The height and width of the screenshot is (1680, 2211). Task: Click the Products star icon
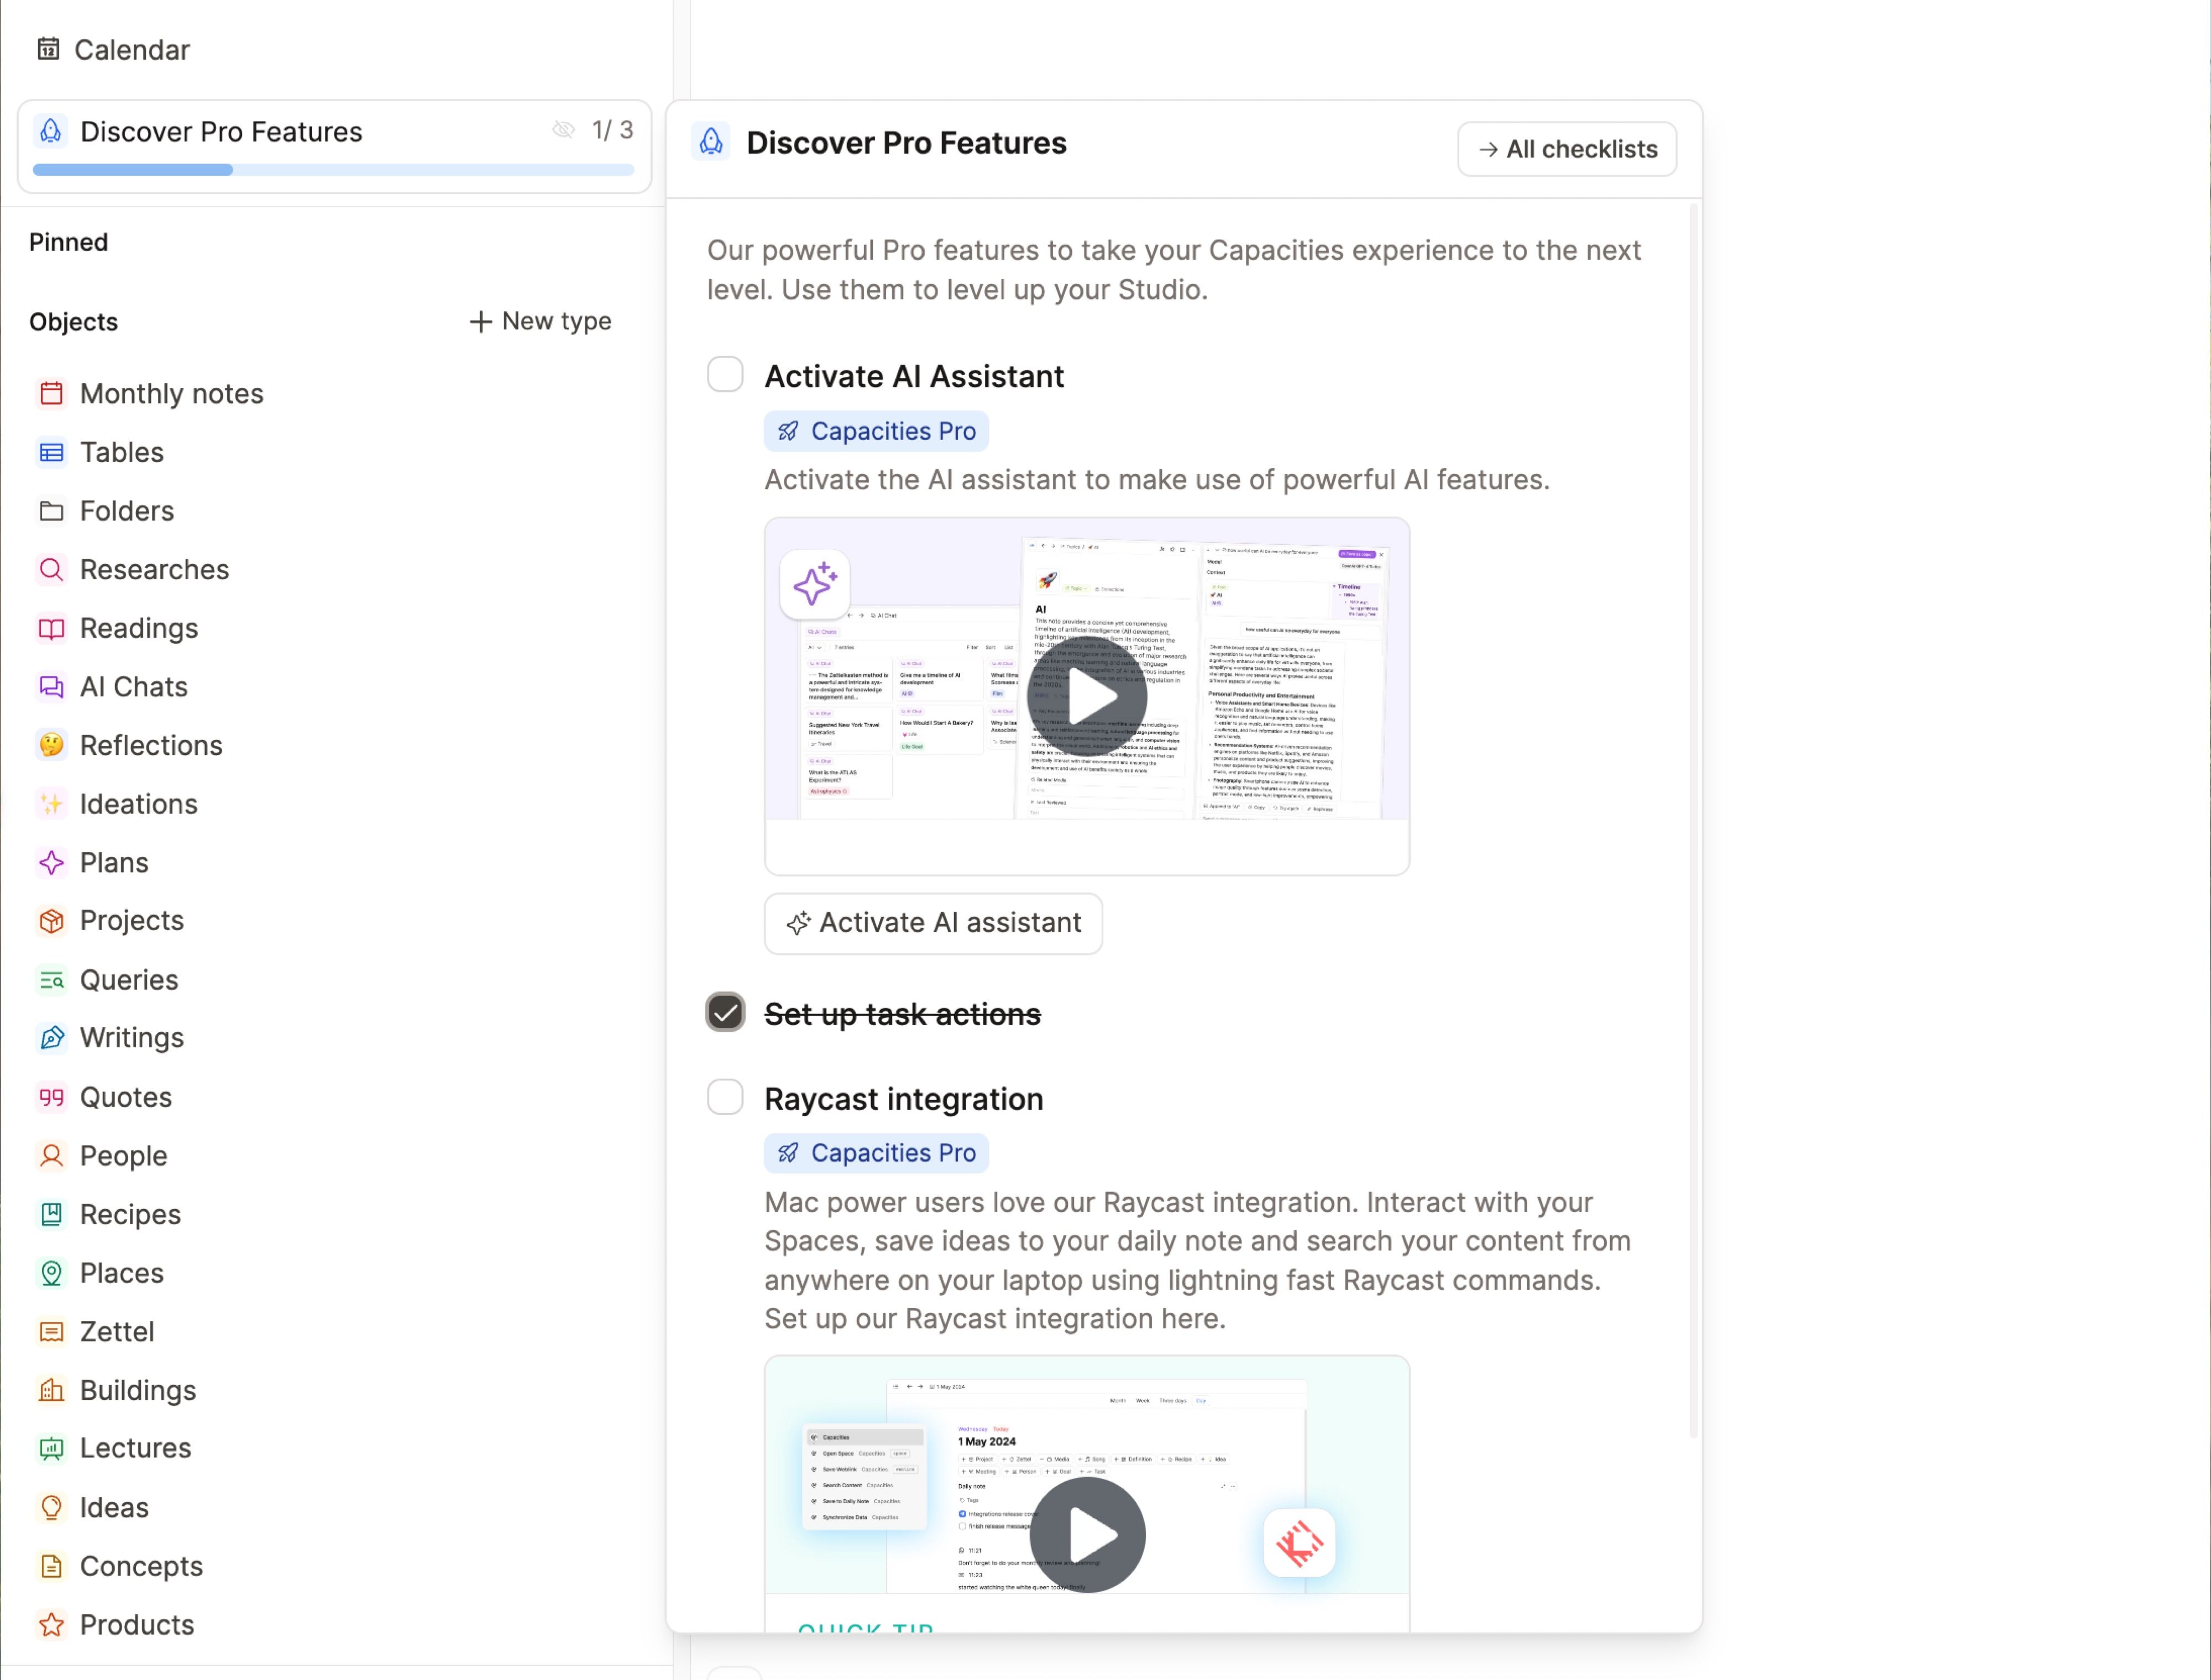click(x=51, y=1625)
